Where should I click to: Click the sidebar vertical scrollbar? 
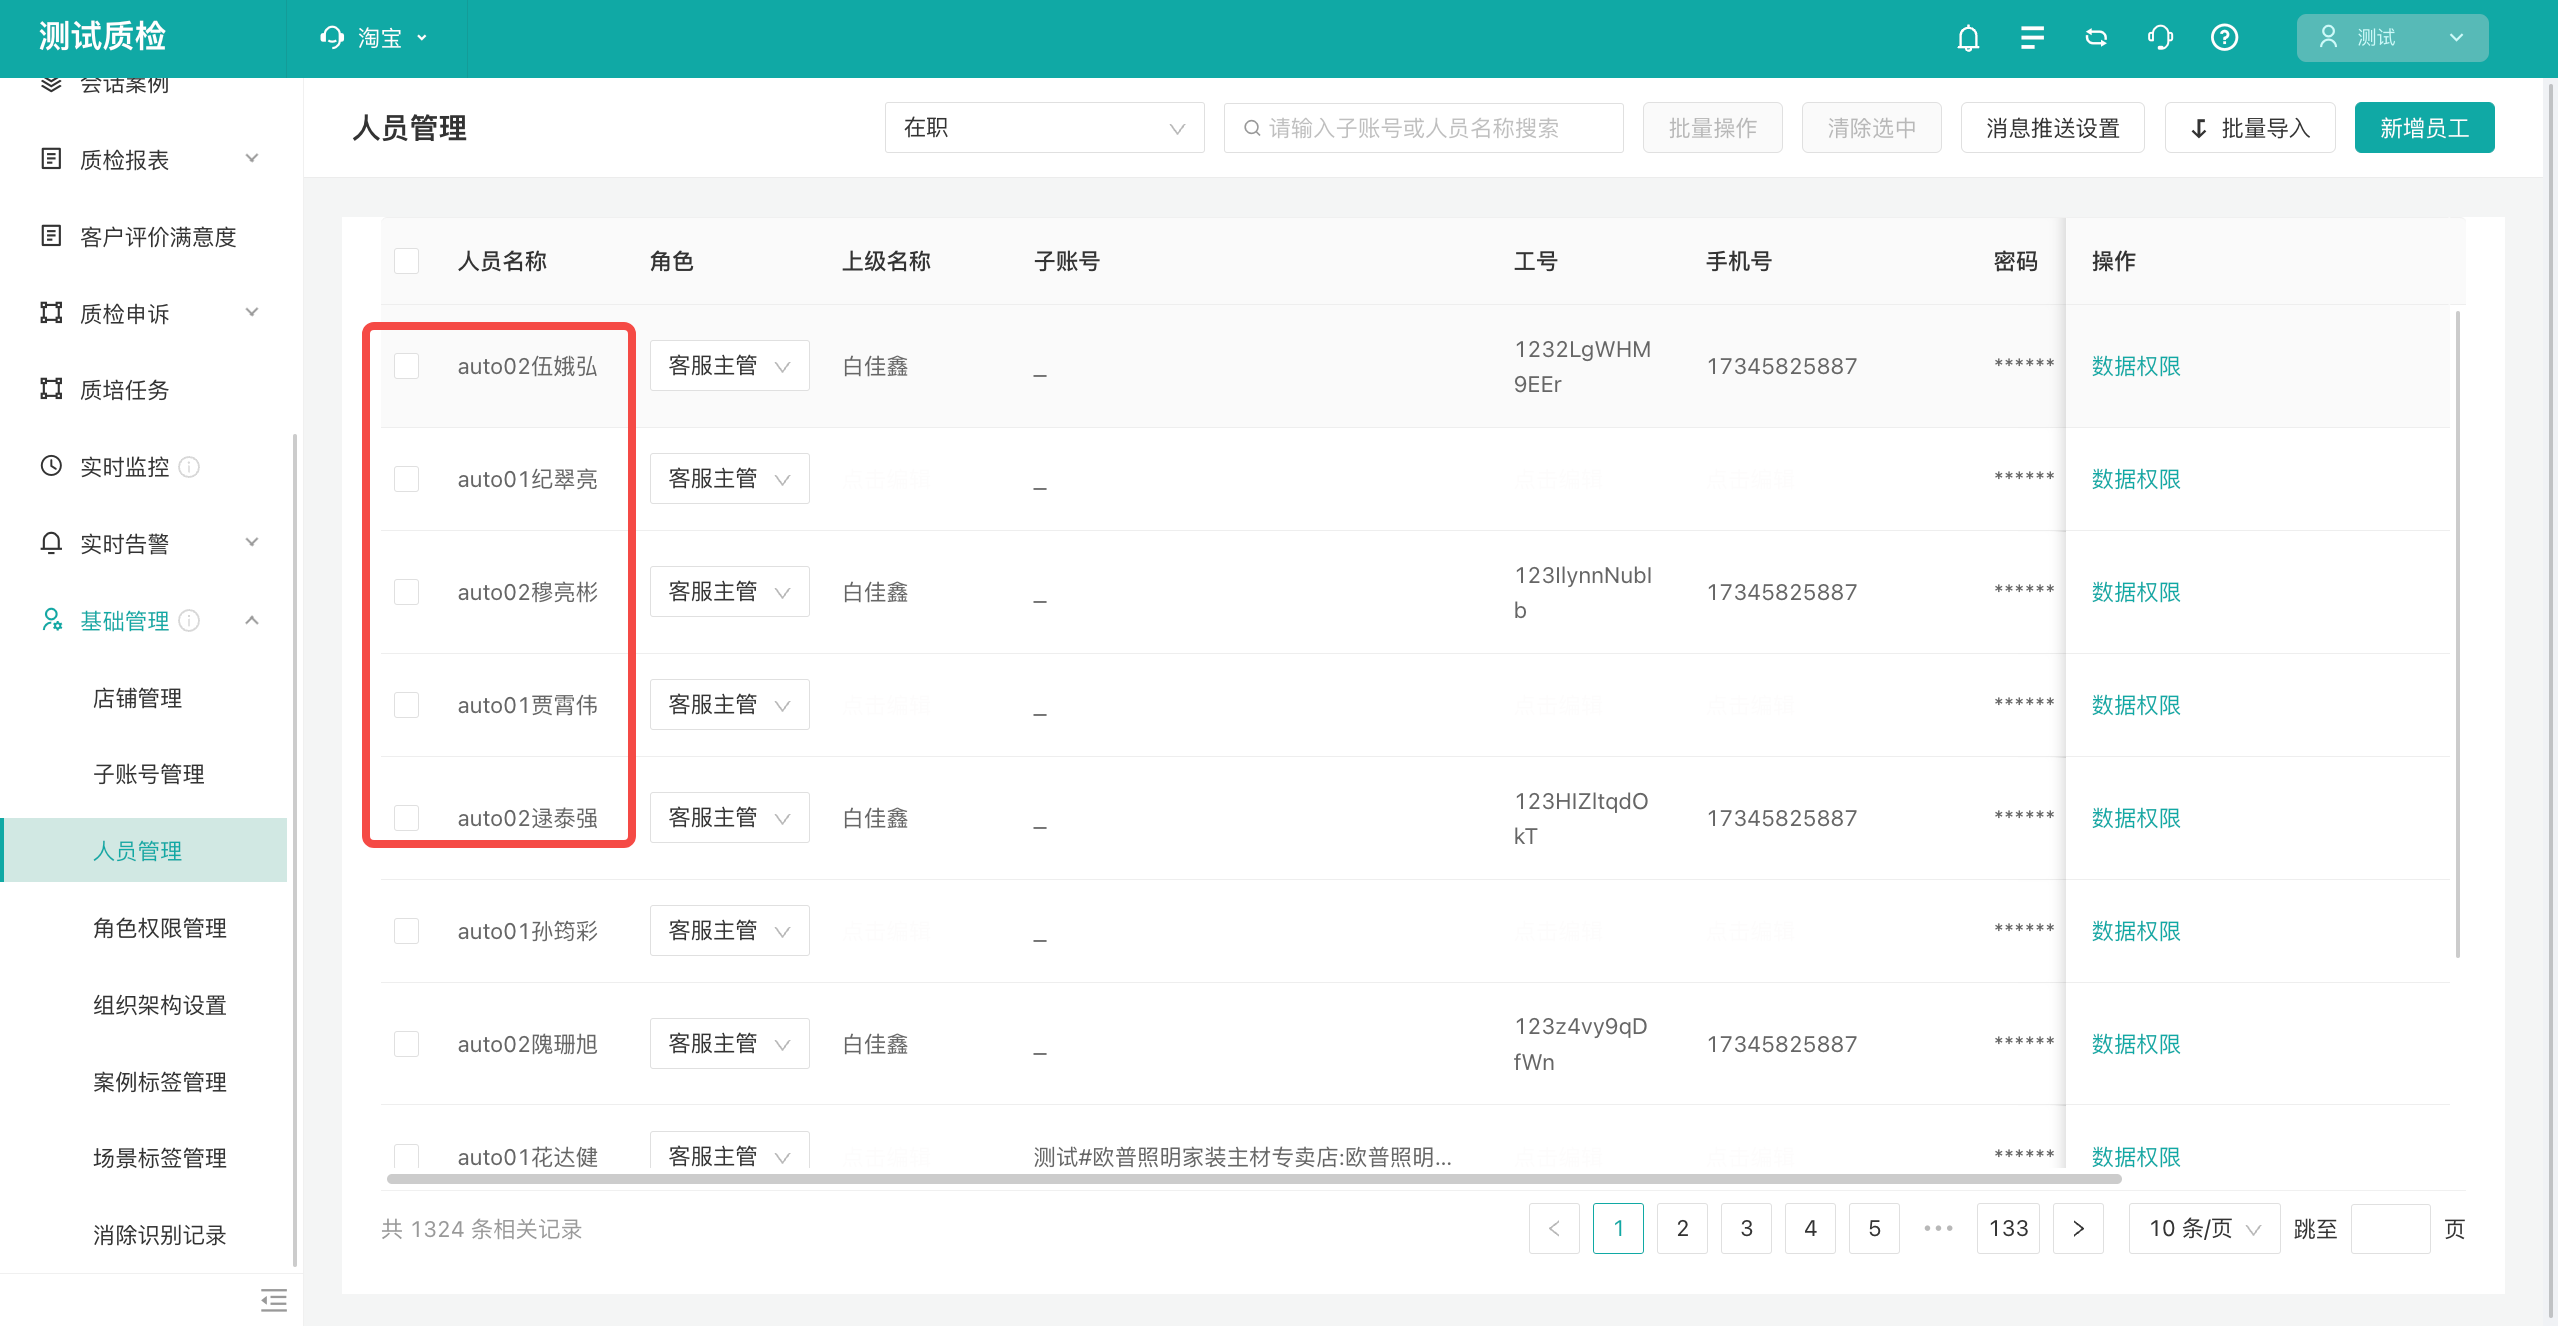click(x=294, y=850)
